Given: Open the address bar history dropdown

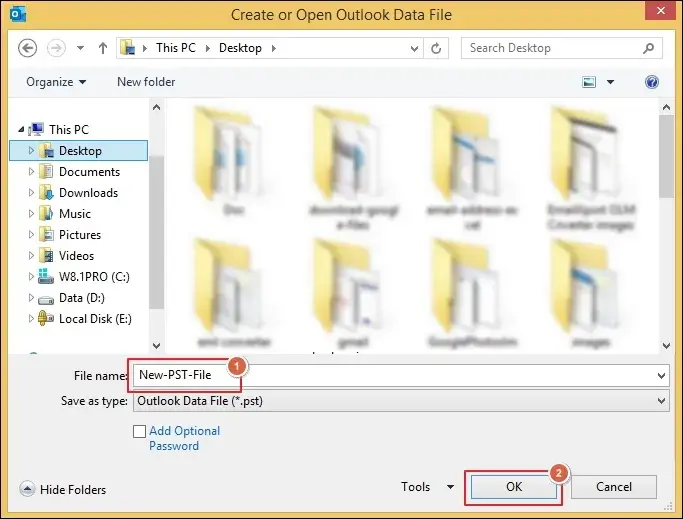Looking at the screenshot, I should 414,48.
